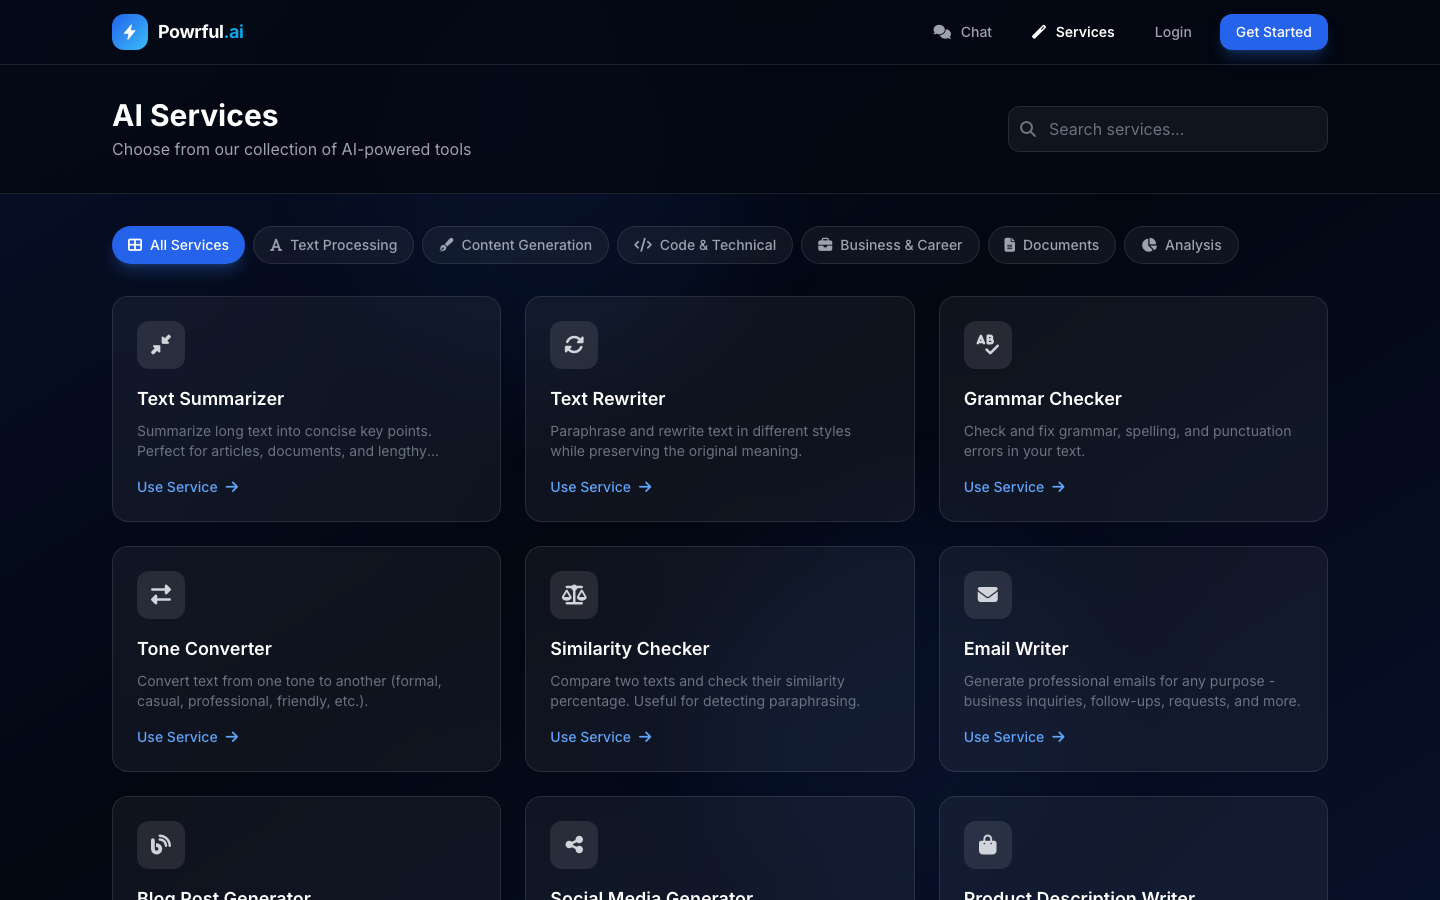This screenshot has height=900, width=1440.
Task: Click the Blog Post Generator blog icon
Action: 161,845
